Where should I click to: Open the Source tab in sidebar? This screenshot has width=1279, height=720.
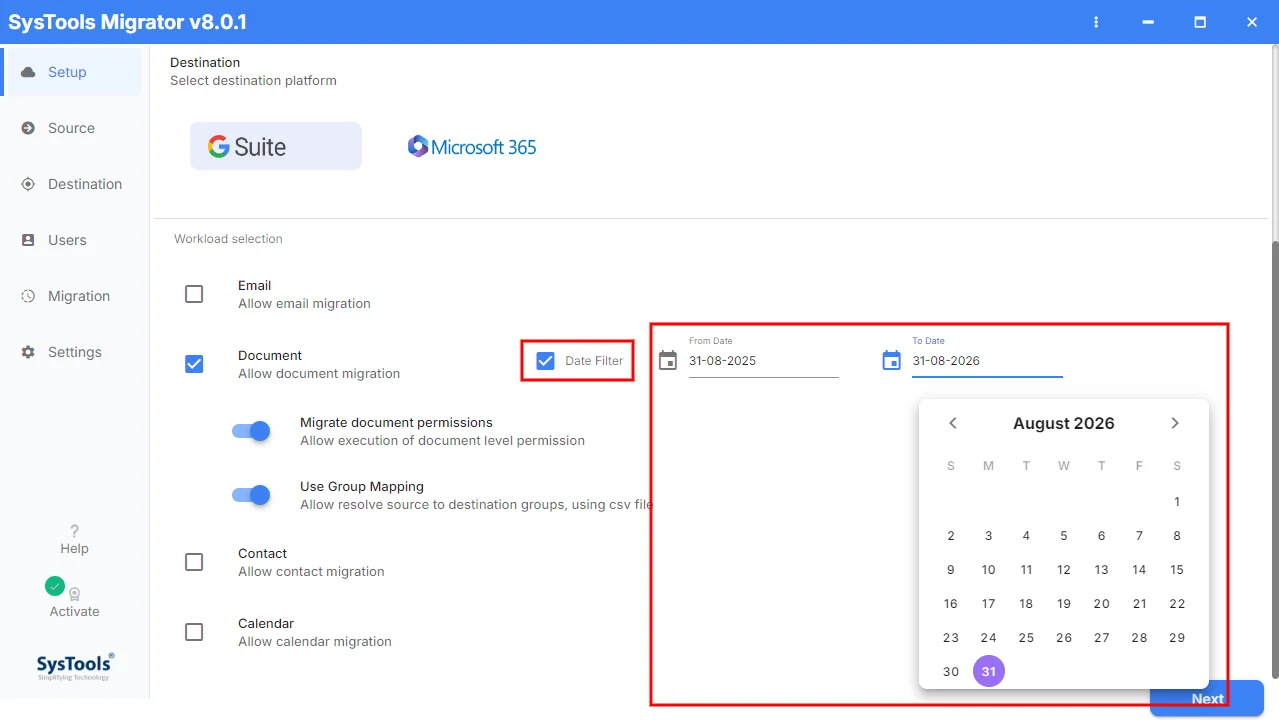(x=71, y=128)
